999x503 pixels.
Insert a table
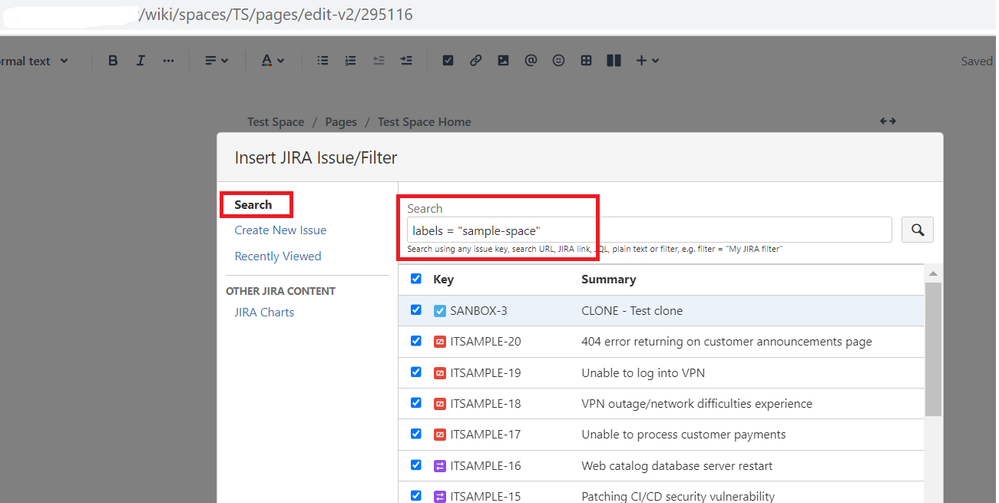[x=586, y=61]
